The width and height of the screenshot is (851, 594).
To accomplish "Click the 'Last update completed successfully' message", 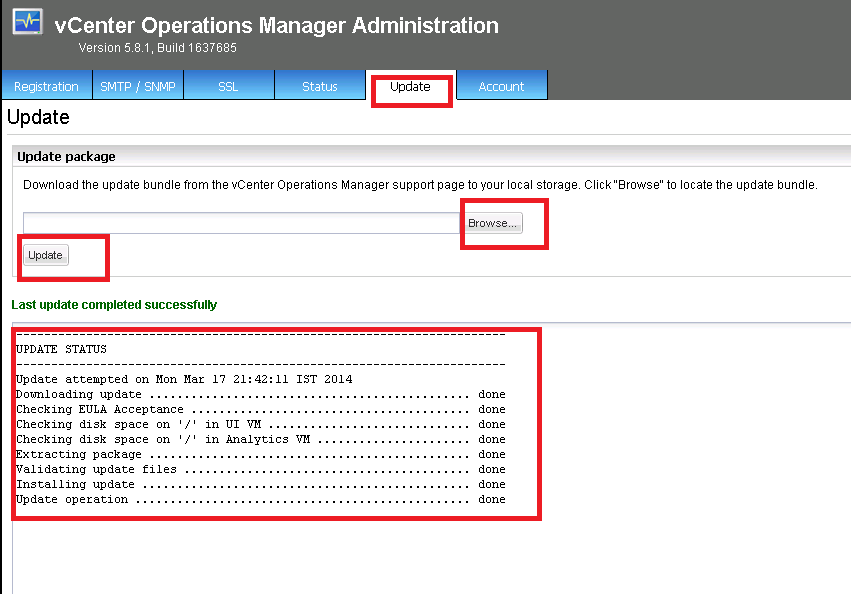I will click(114, 304).
